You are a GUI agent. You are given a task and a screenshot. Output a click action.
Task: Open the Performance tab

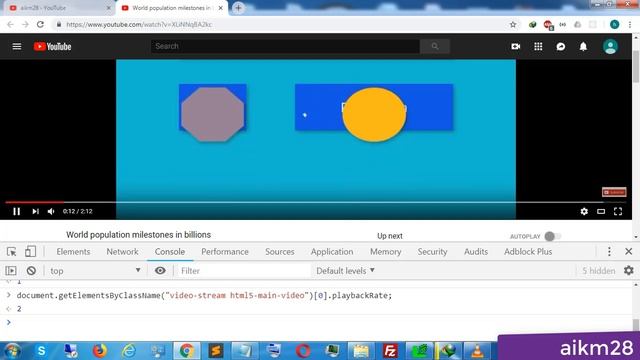pyautogui.click(x=225, y=251)
